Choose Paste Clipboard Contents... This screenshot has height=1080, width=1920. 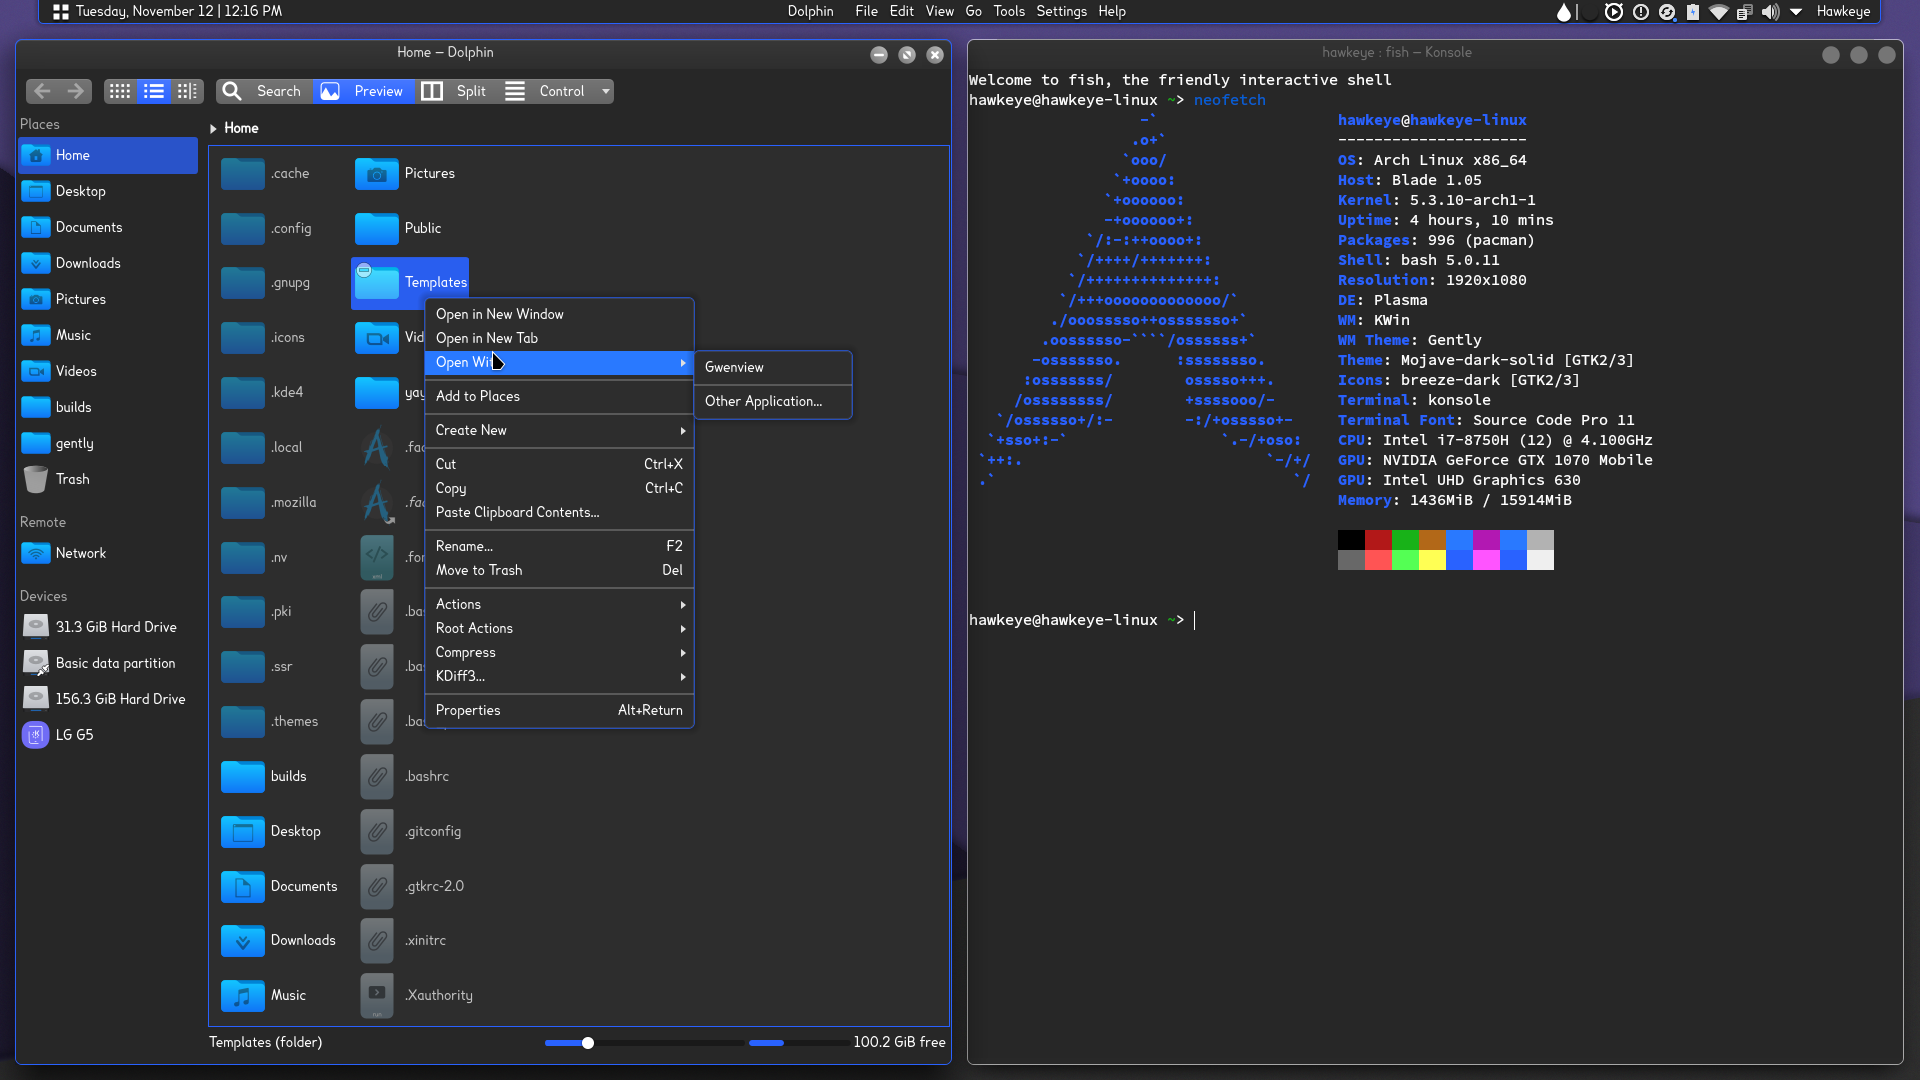pos(559,512)
